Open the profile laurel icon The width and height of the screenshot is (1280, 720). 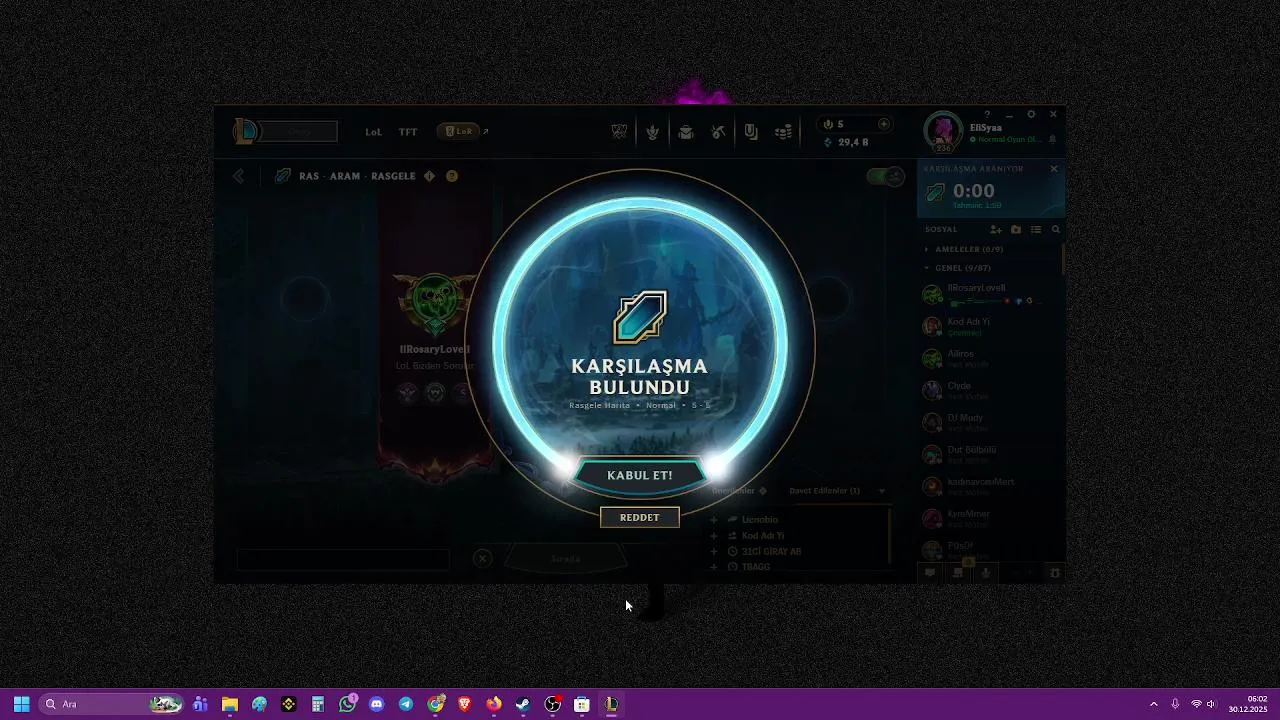tap(653, 132)
